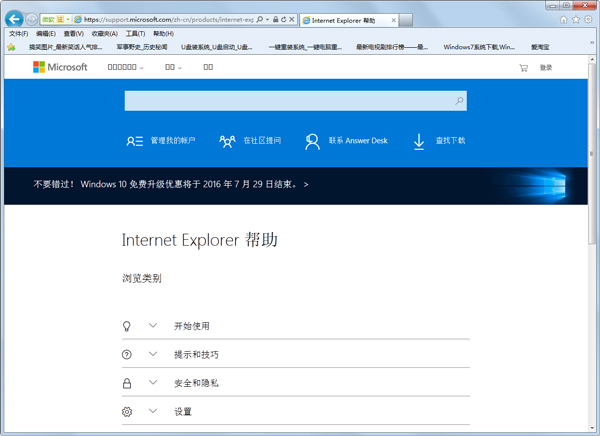This screenshot has height=436, width=600.
Task: Expand the 开始使用 section
Action: [x=153, y=326]
